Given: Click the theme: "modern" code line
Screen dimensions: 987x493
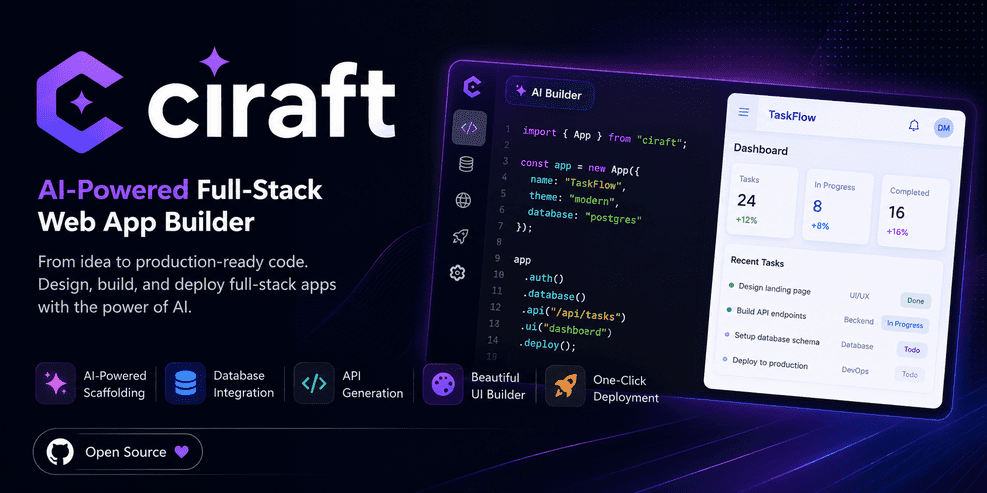Looking at the screenshot, I should coord(573,200).
